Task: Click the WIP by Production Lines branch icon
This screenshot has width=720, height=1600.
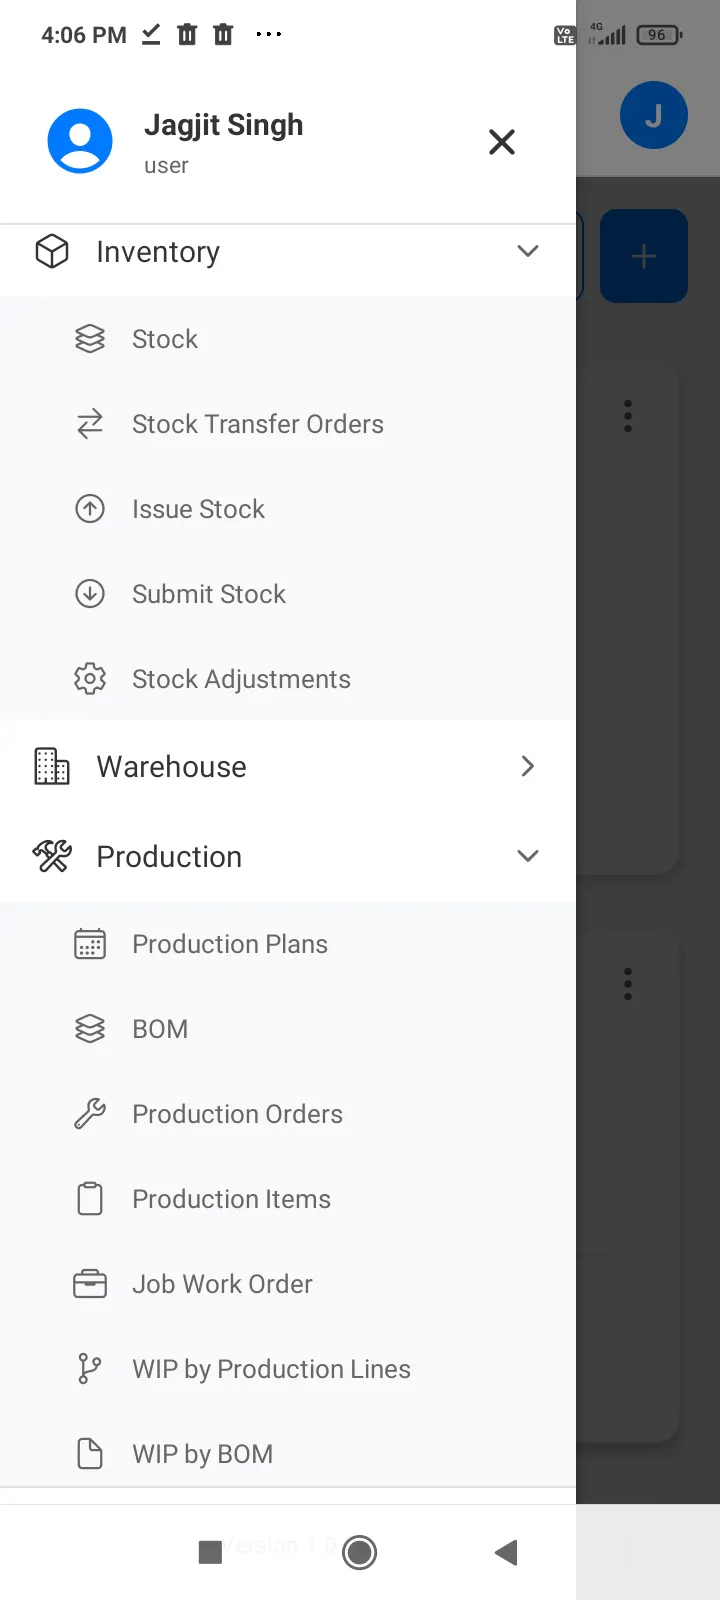Action: pos(90,1369)
